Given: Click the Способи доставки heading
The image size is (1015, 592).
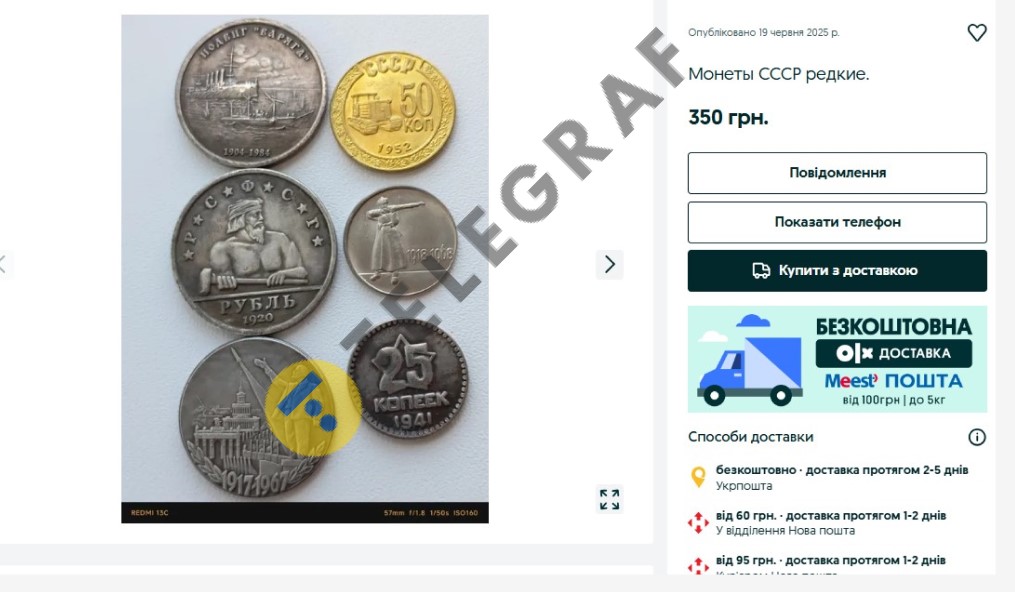Looking at the screenshot, I should [x=750, y=437].
